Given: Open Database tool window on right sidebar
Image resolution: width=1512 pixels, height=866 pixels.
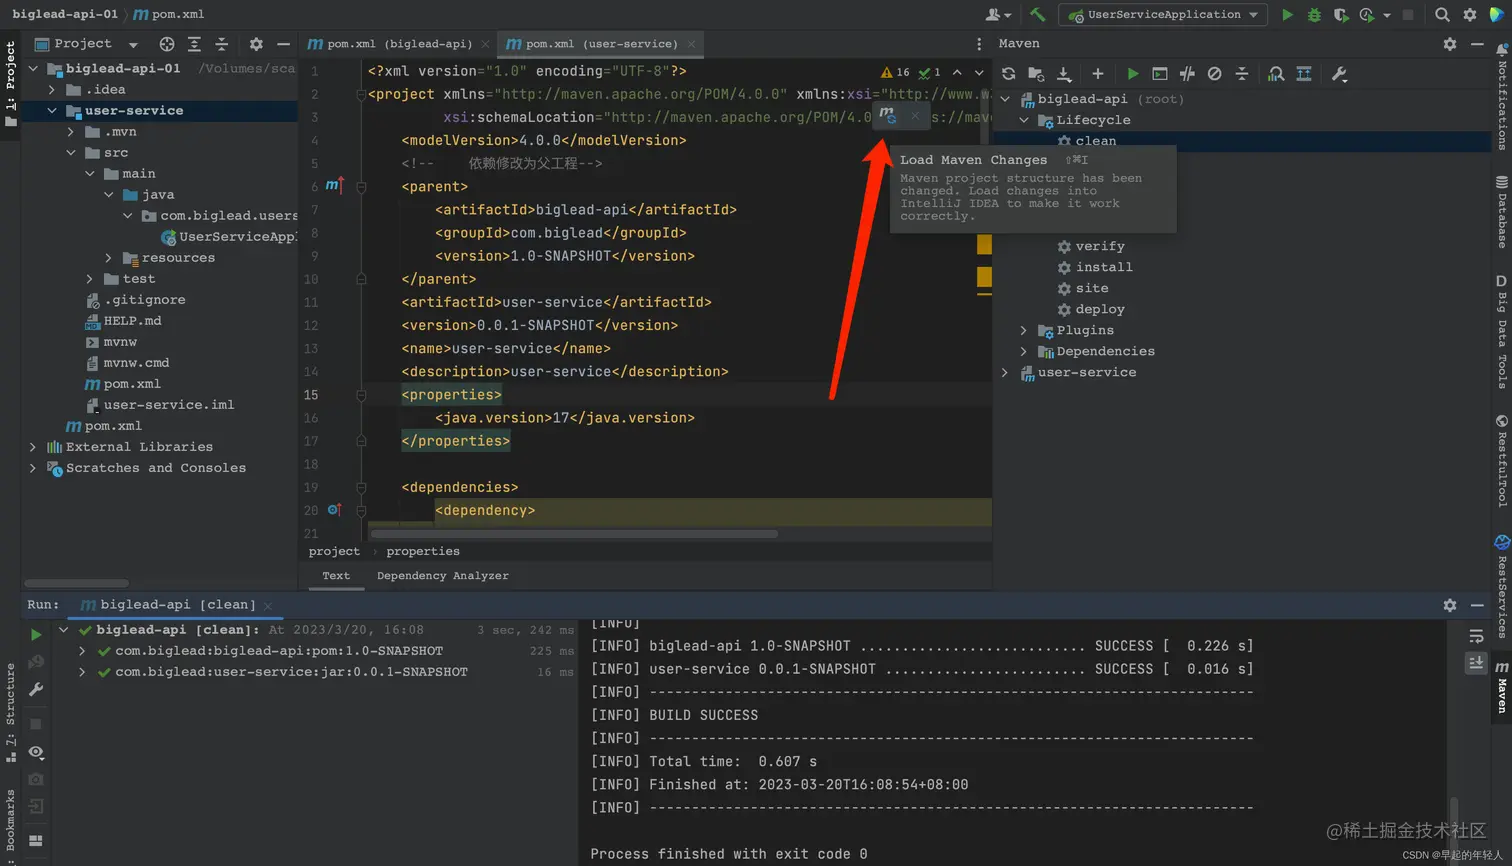Looking at the screenshot, I should 1502,212.
